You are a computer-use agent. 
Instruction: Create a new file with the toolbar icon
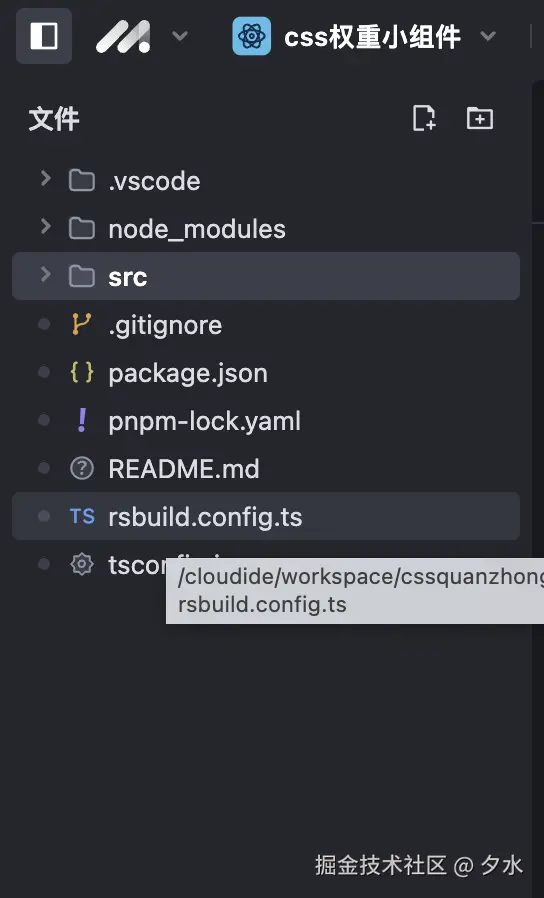click(x=424, y=119)
